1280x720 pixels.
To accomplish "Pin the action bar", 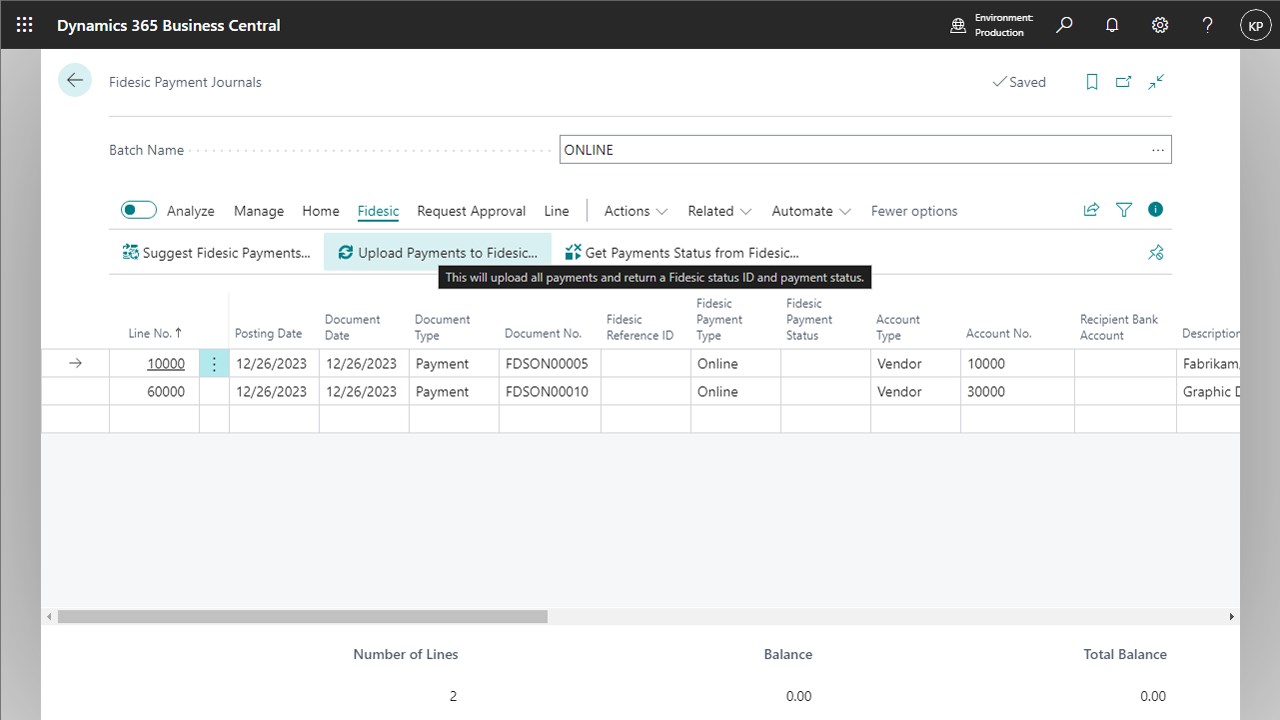I will (x=1156, y=253).
